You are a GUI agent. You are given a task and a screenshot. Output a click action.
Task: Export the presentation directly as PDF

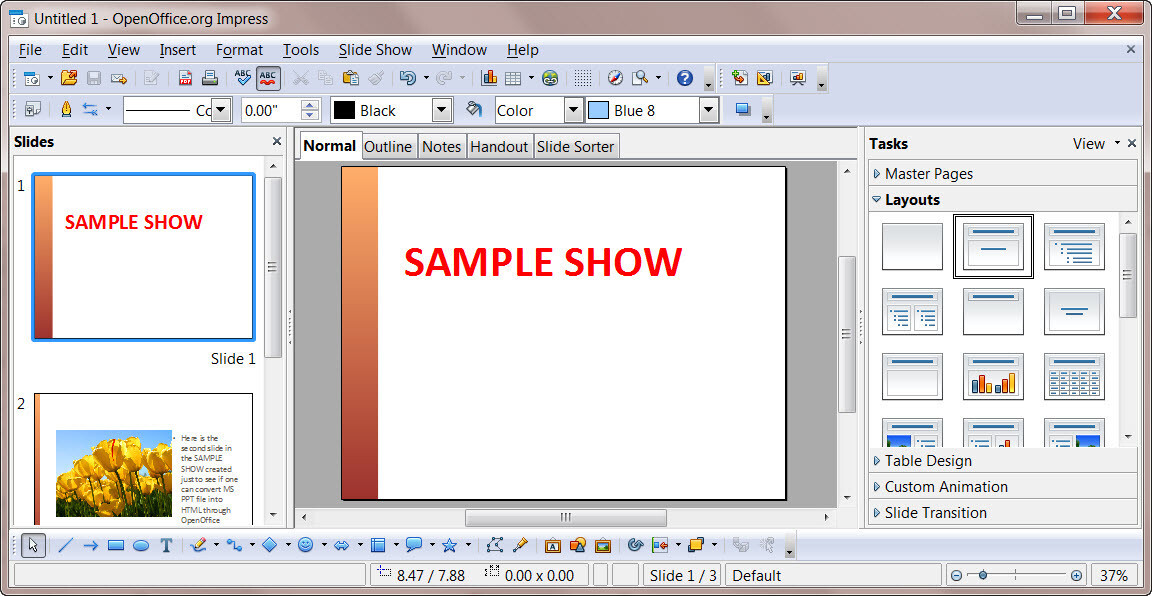(185, 77)
